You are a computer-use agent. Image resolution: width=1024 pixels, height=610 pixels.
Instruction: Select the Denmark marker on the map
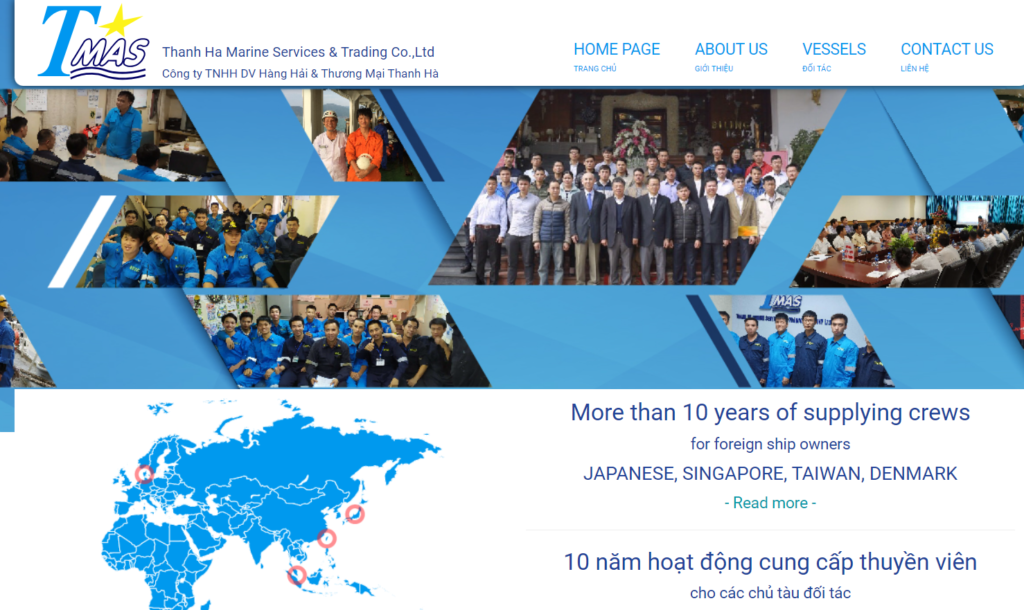point(144,474)
